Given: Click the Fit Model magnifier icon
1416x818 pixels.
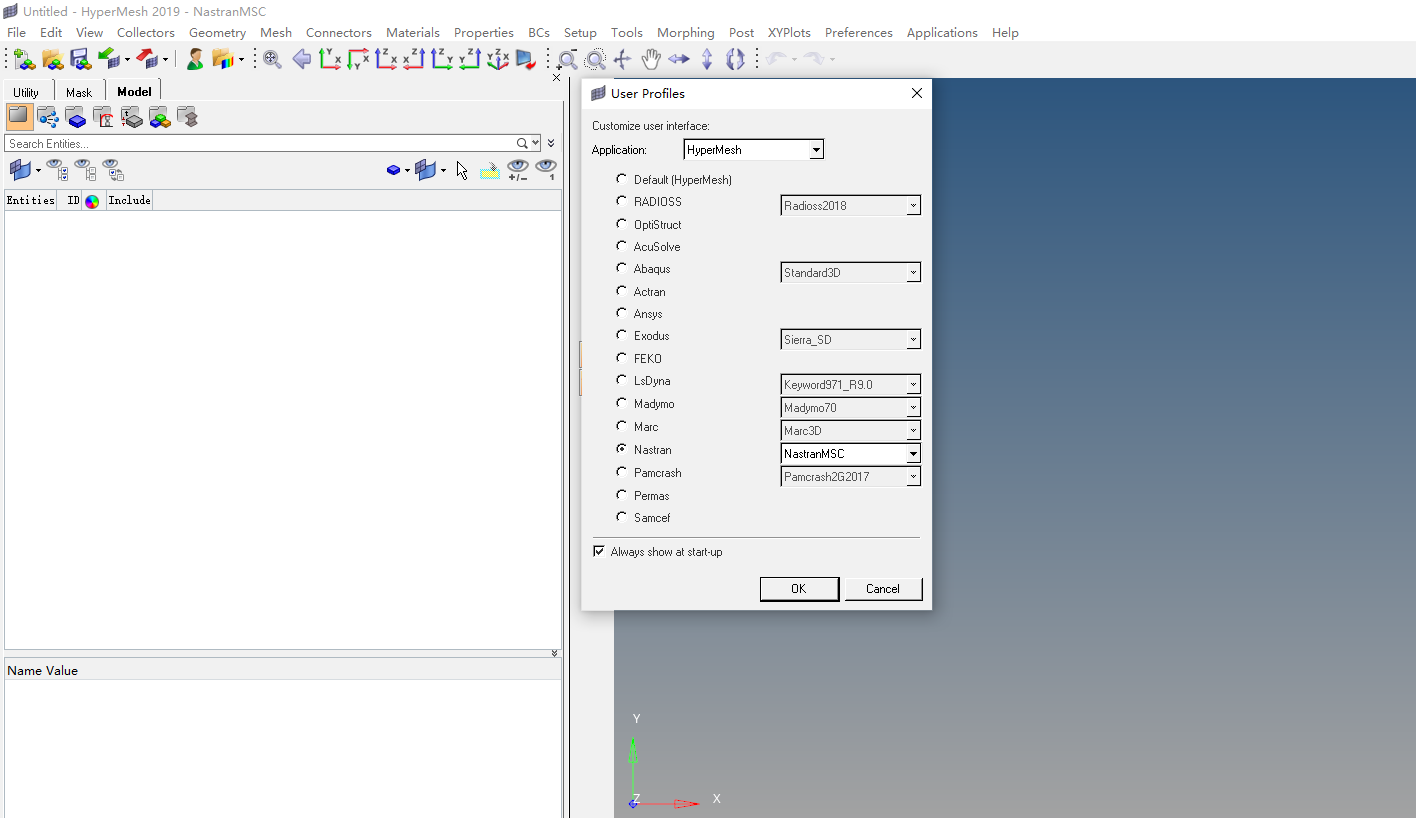Looking at the screenshot, I should (272, 60).
